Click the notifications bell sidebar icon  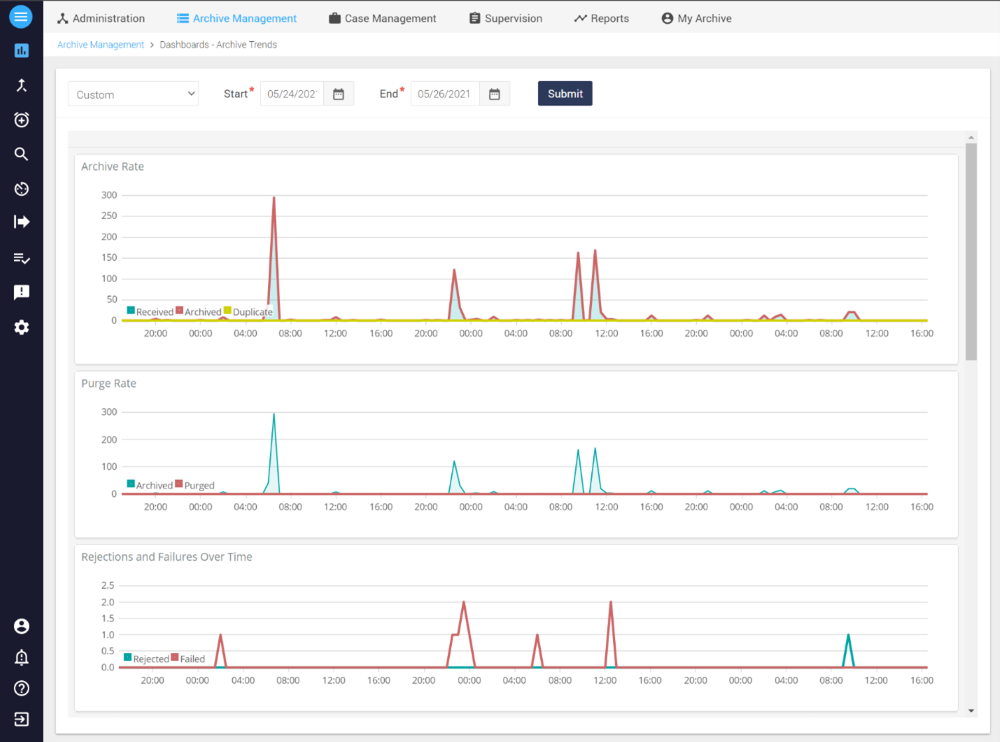21,657
